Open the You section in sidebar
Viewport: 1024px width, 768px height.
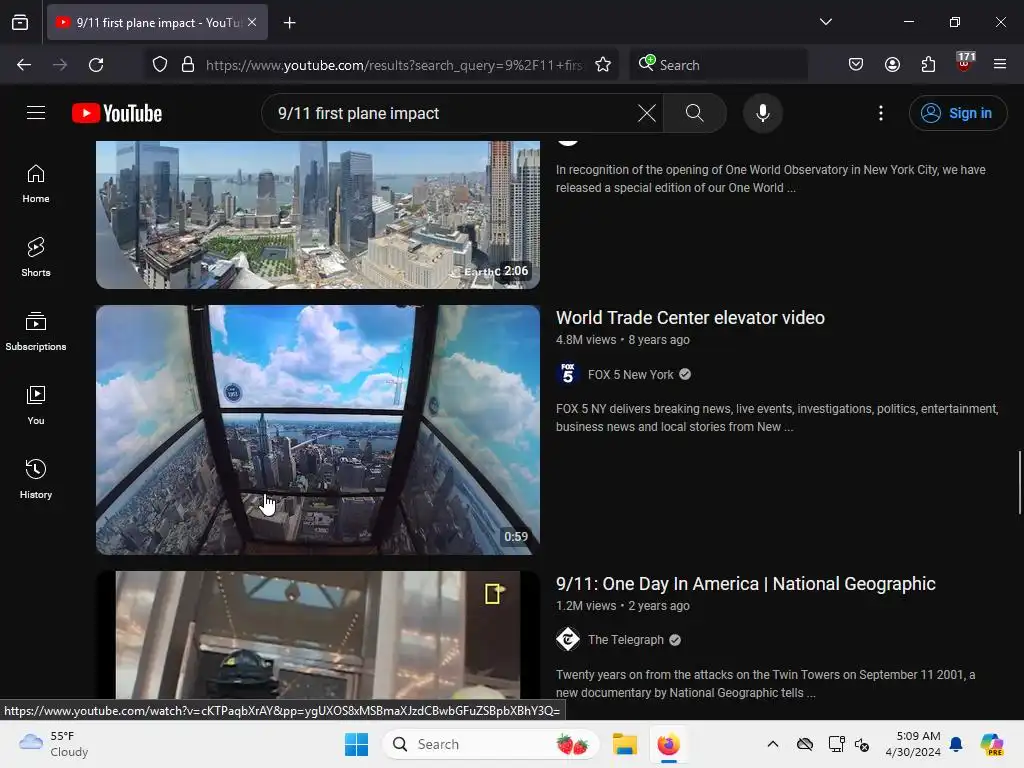tap(36, 406)
